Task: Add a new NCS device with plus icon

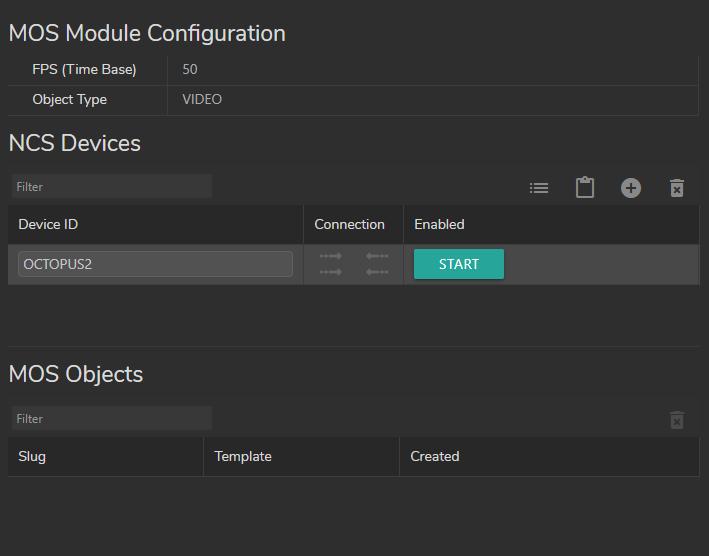Action: pyautogui.click(x=631, y=188)
